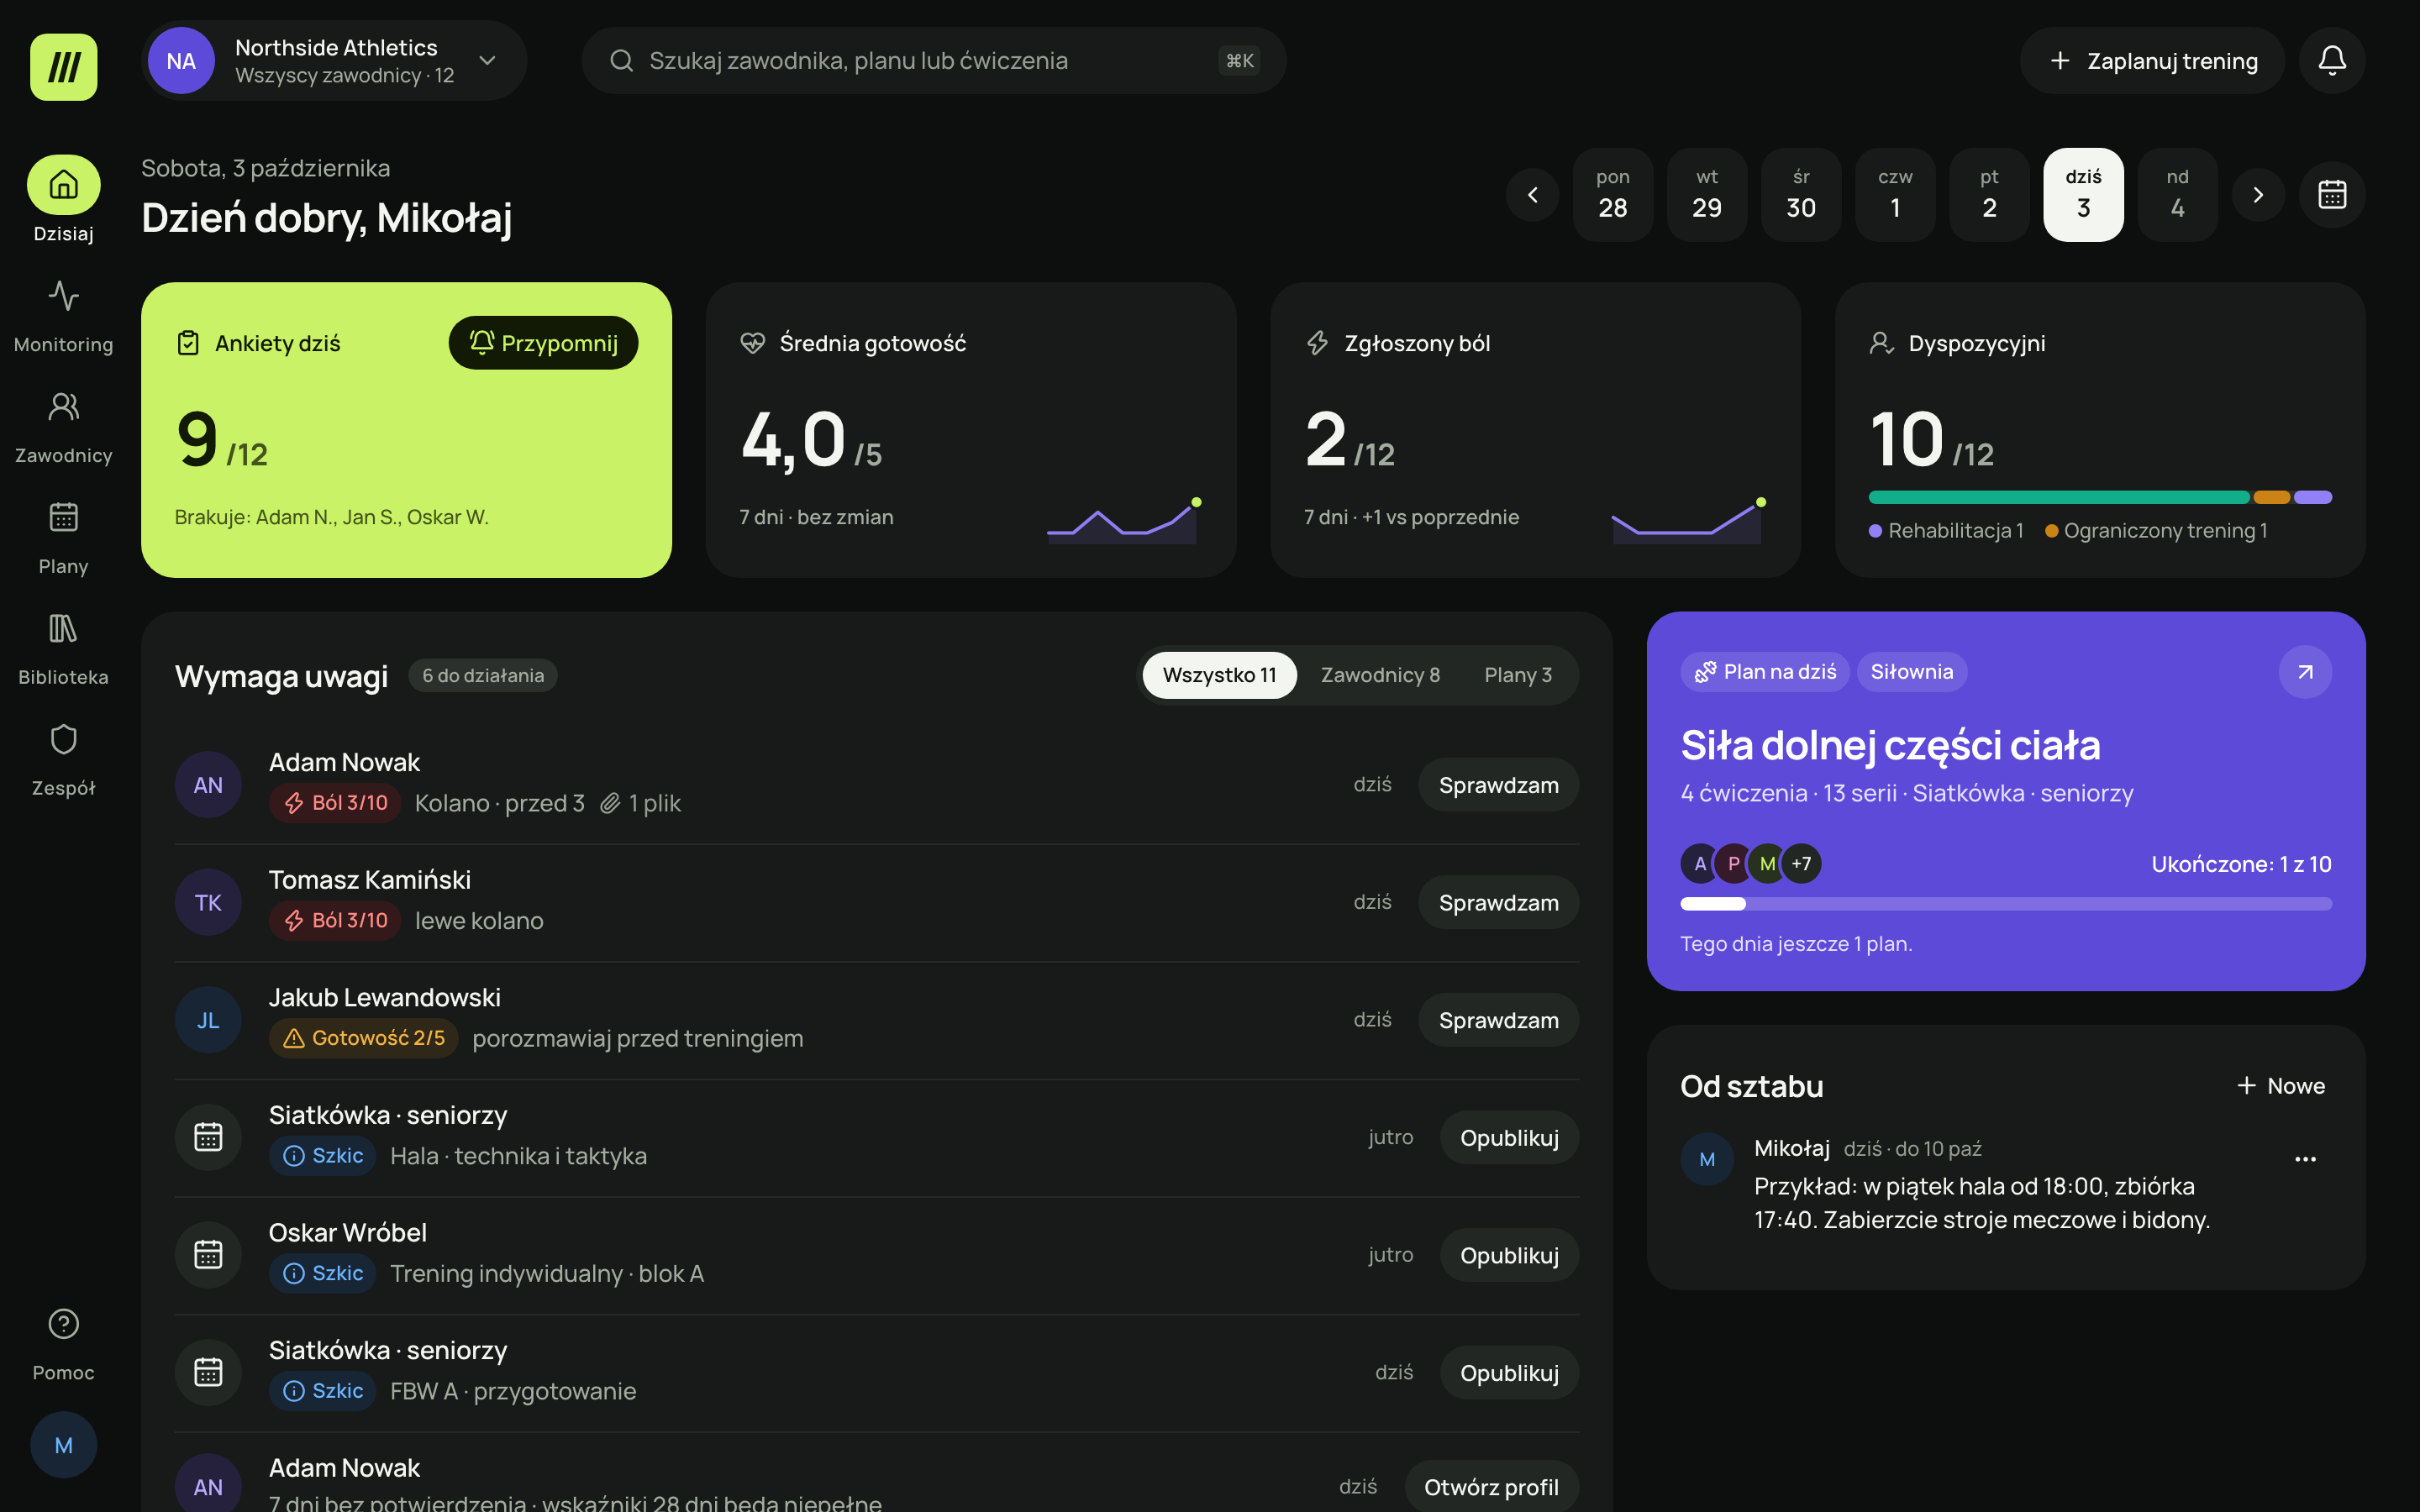Switch to the Zawodnicy 8 tab
This screenshot has height=1512, width=2420.
(1380, 675)
